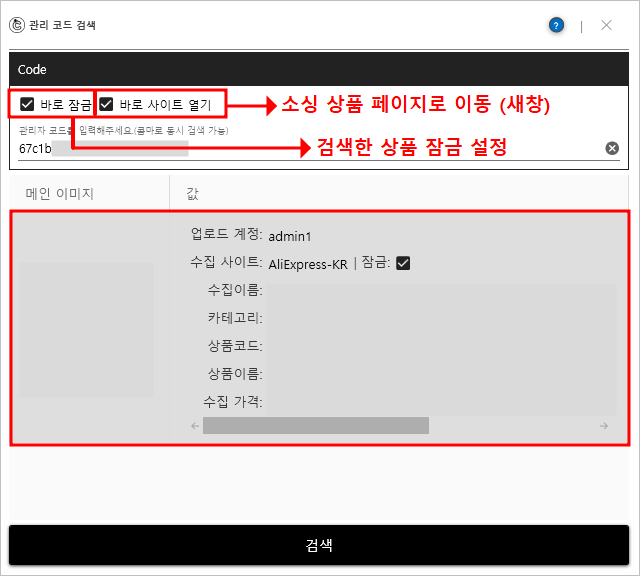Click the 업로드 계정 label

227,234
